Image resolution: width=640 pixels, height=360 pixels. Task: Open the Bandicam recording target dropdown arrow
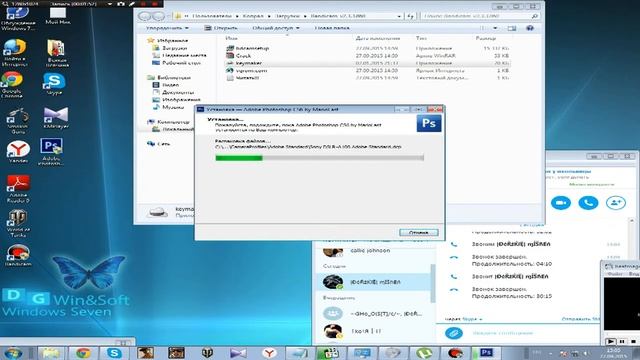point(109,4)
